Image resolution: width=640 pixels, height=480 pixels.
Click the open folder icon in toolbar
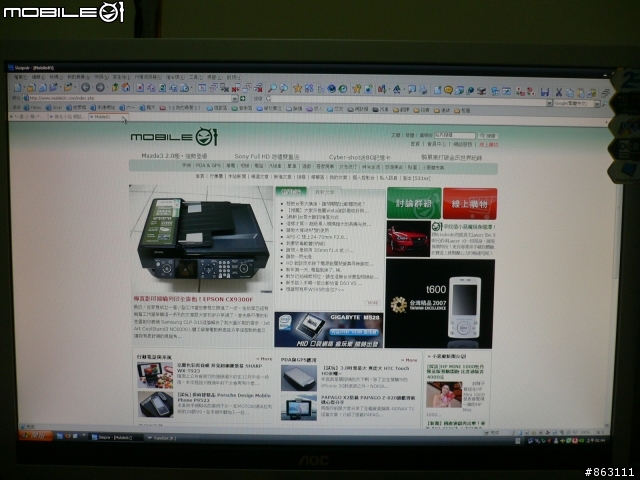(x=68, y=87)
